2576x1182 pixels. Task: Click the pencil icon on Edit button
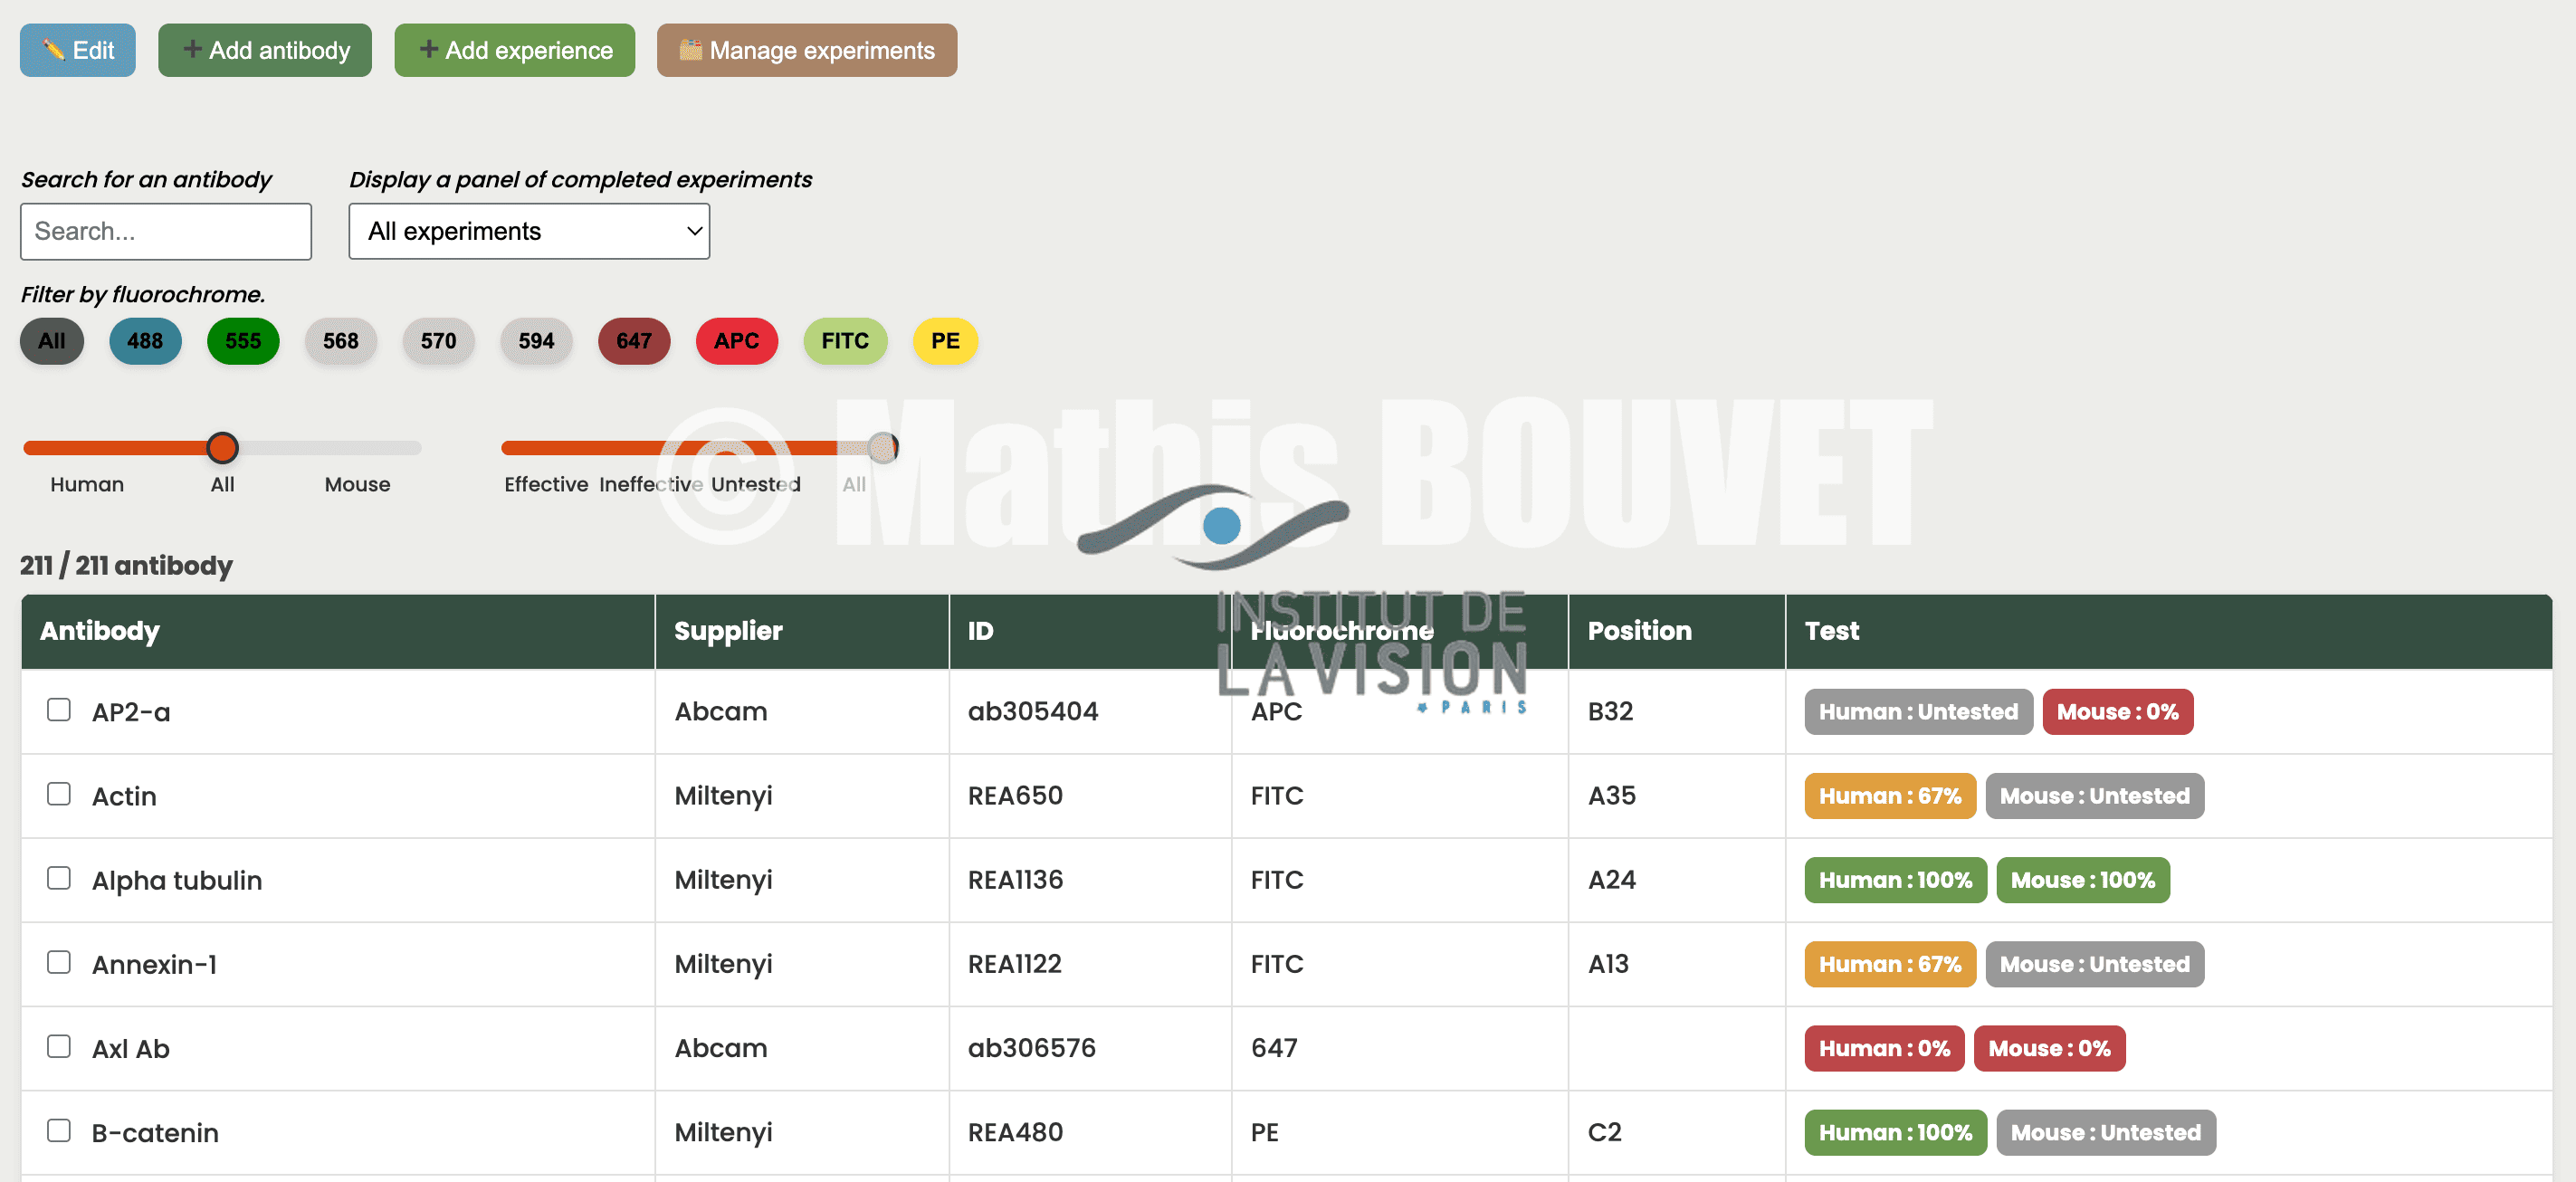54,50
